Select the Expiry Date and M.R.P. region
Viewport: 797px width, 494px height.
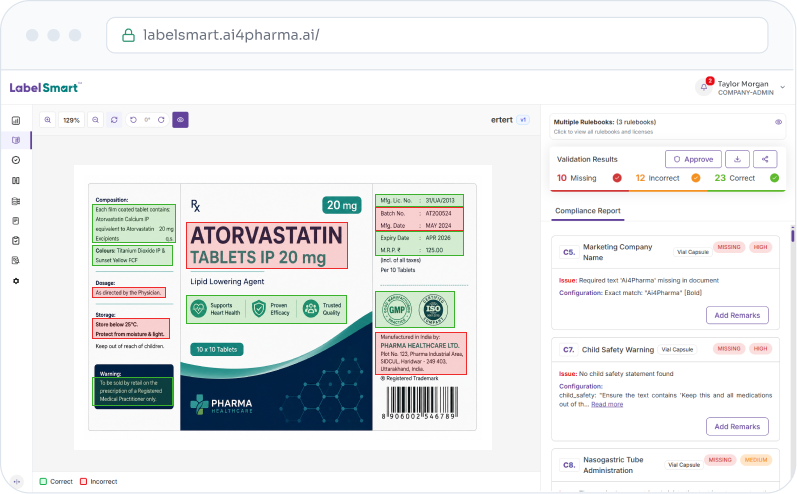419,243
